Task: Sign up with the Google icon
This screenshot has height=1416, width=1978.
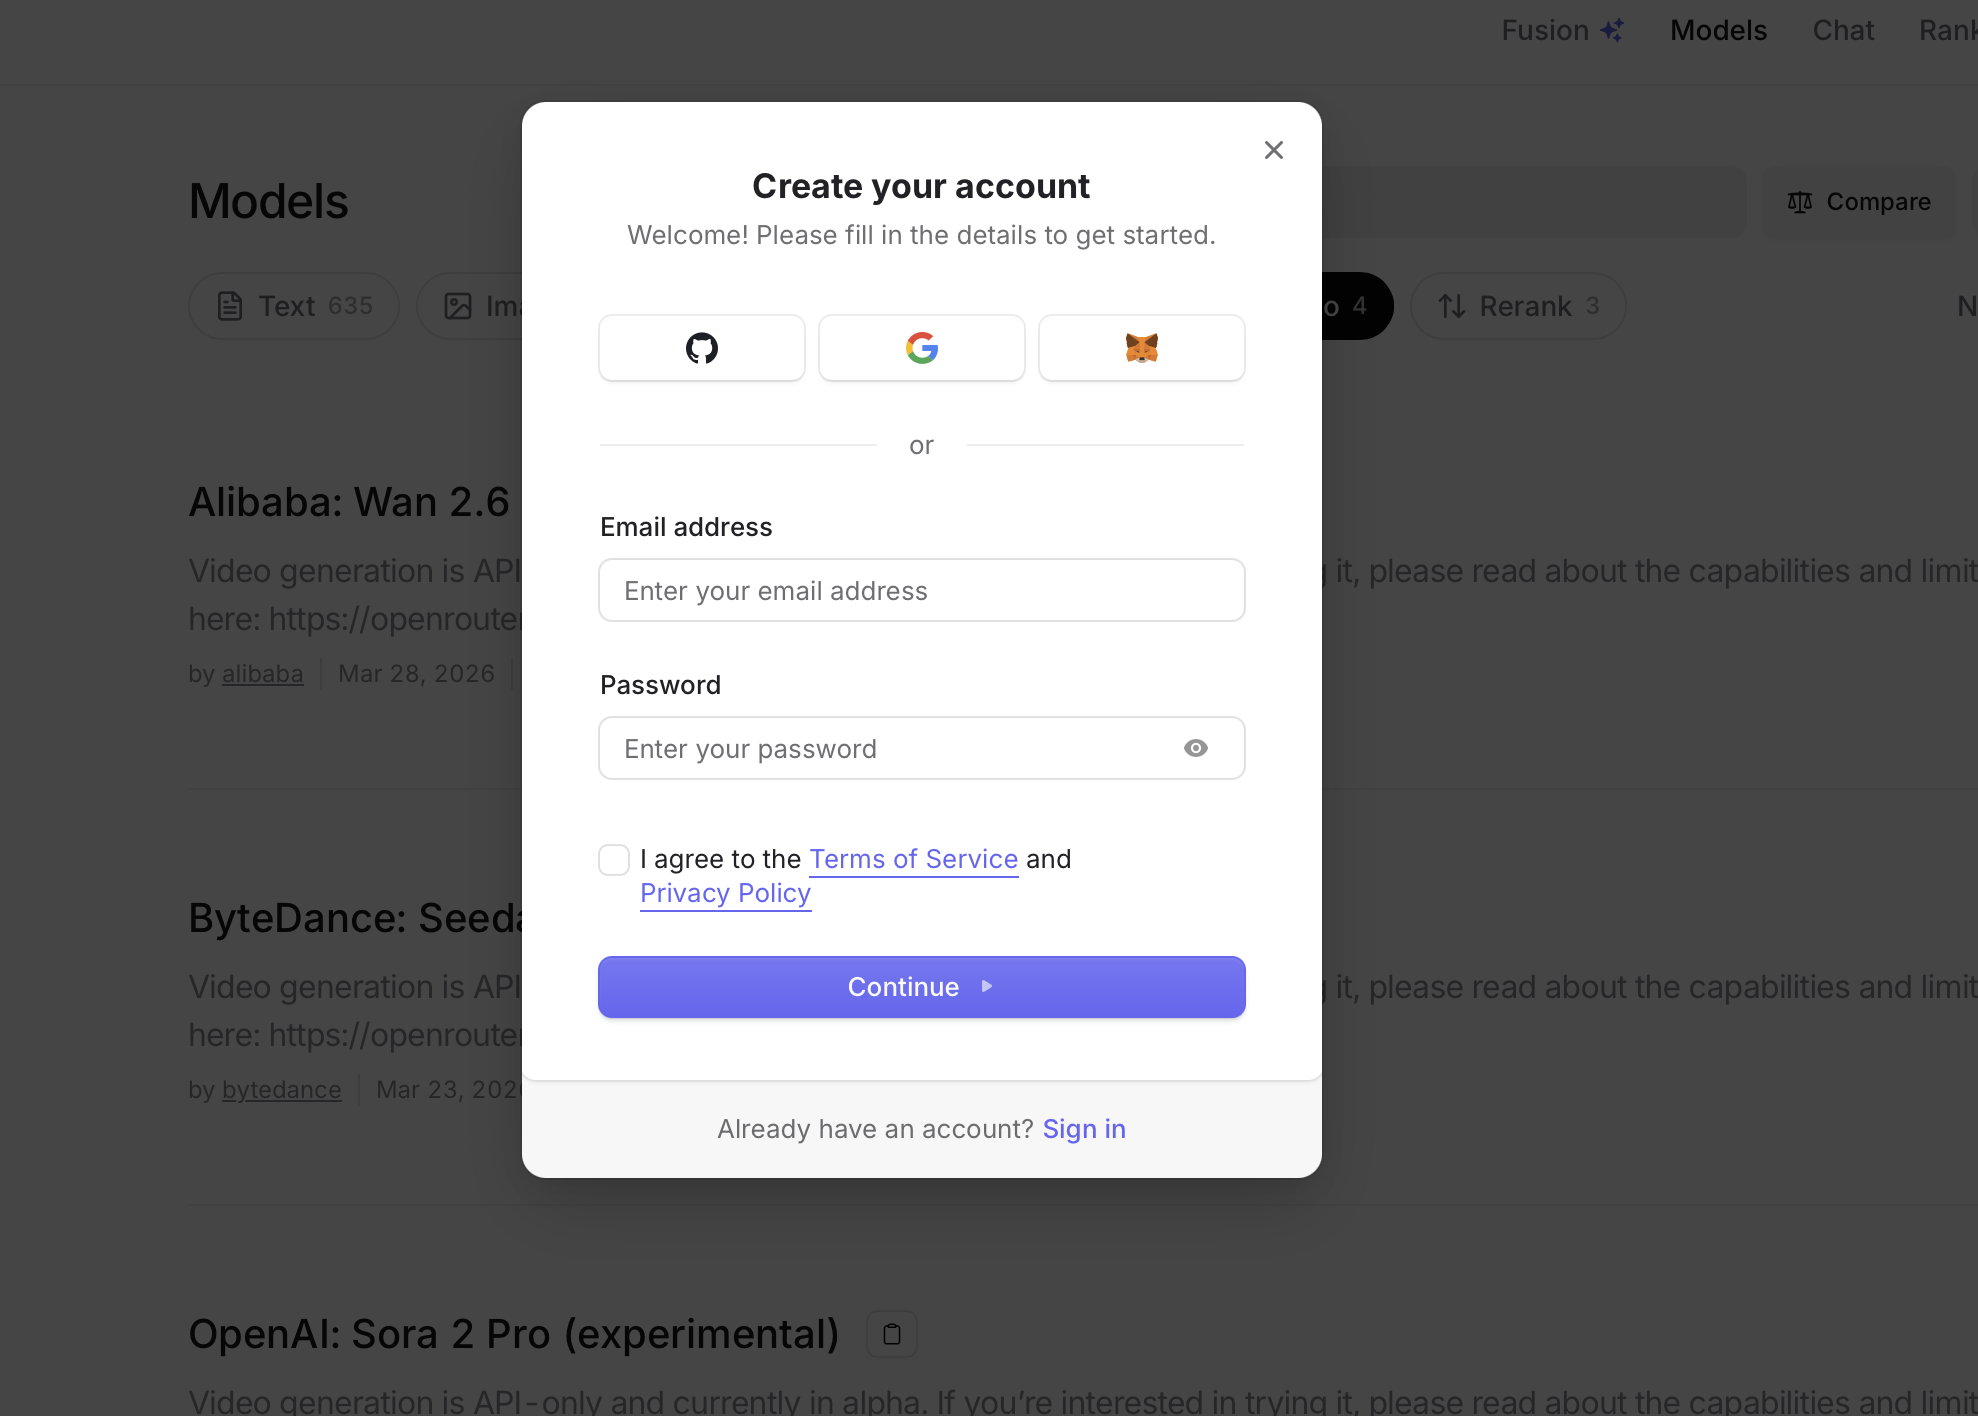Action: click(921, 348)
